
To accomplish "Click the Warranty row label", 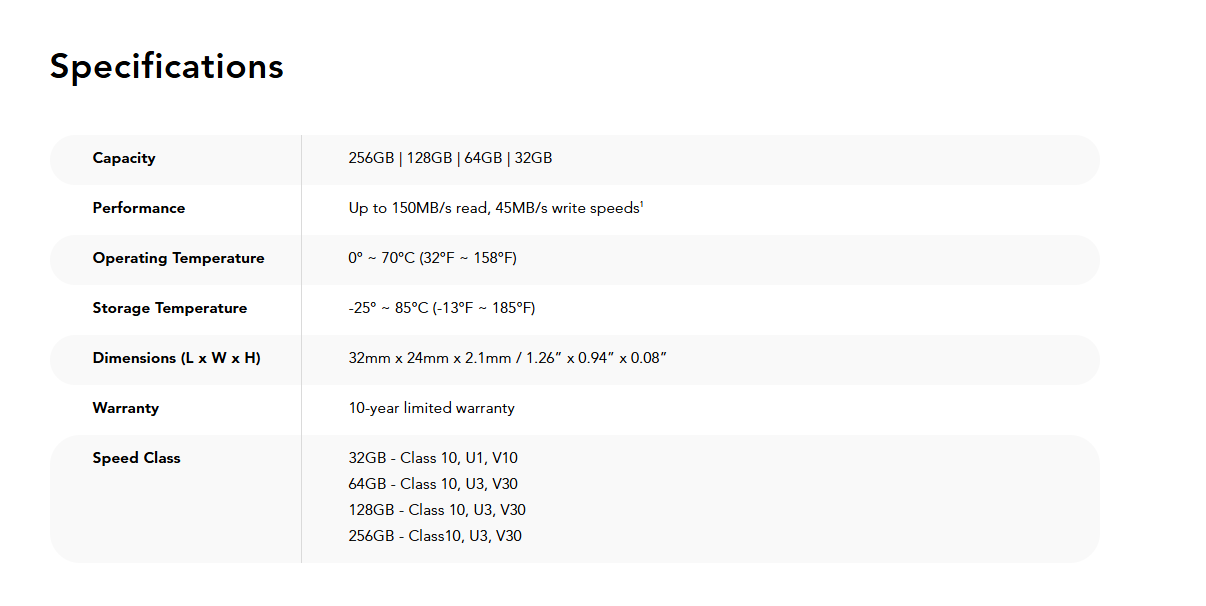I will coord(126,408).
